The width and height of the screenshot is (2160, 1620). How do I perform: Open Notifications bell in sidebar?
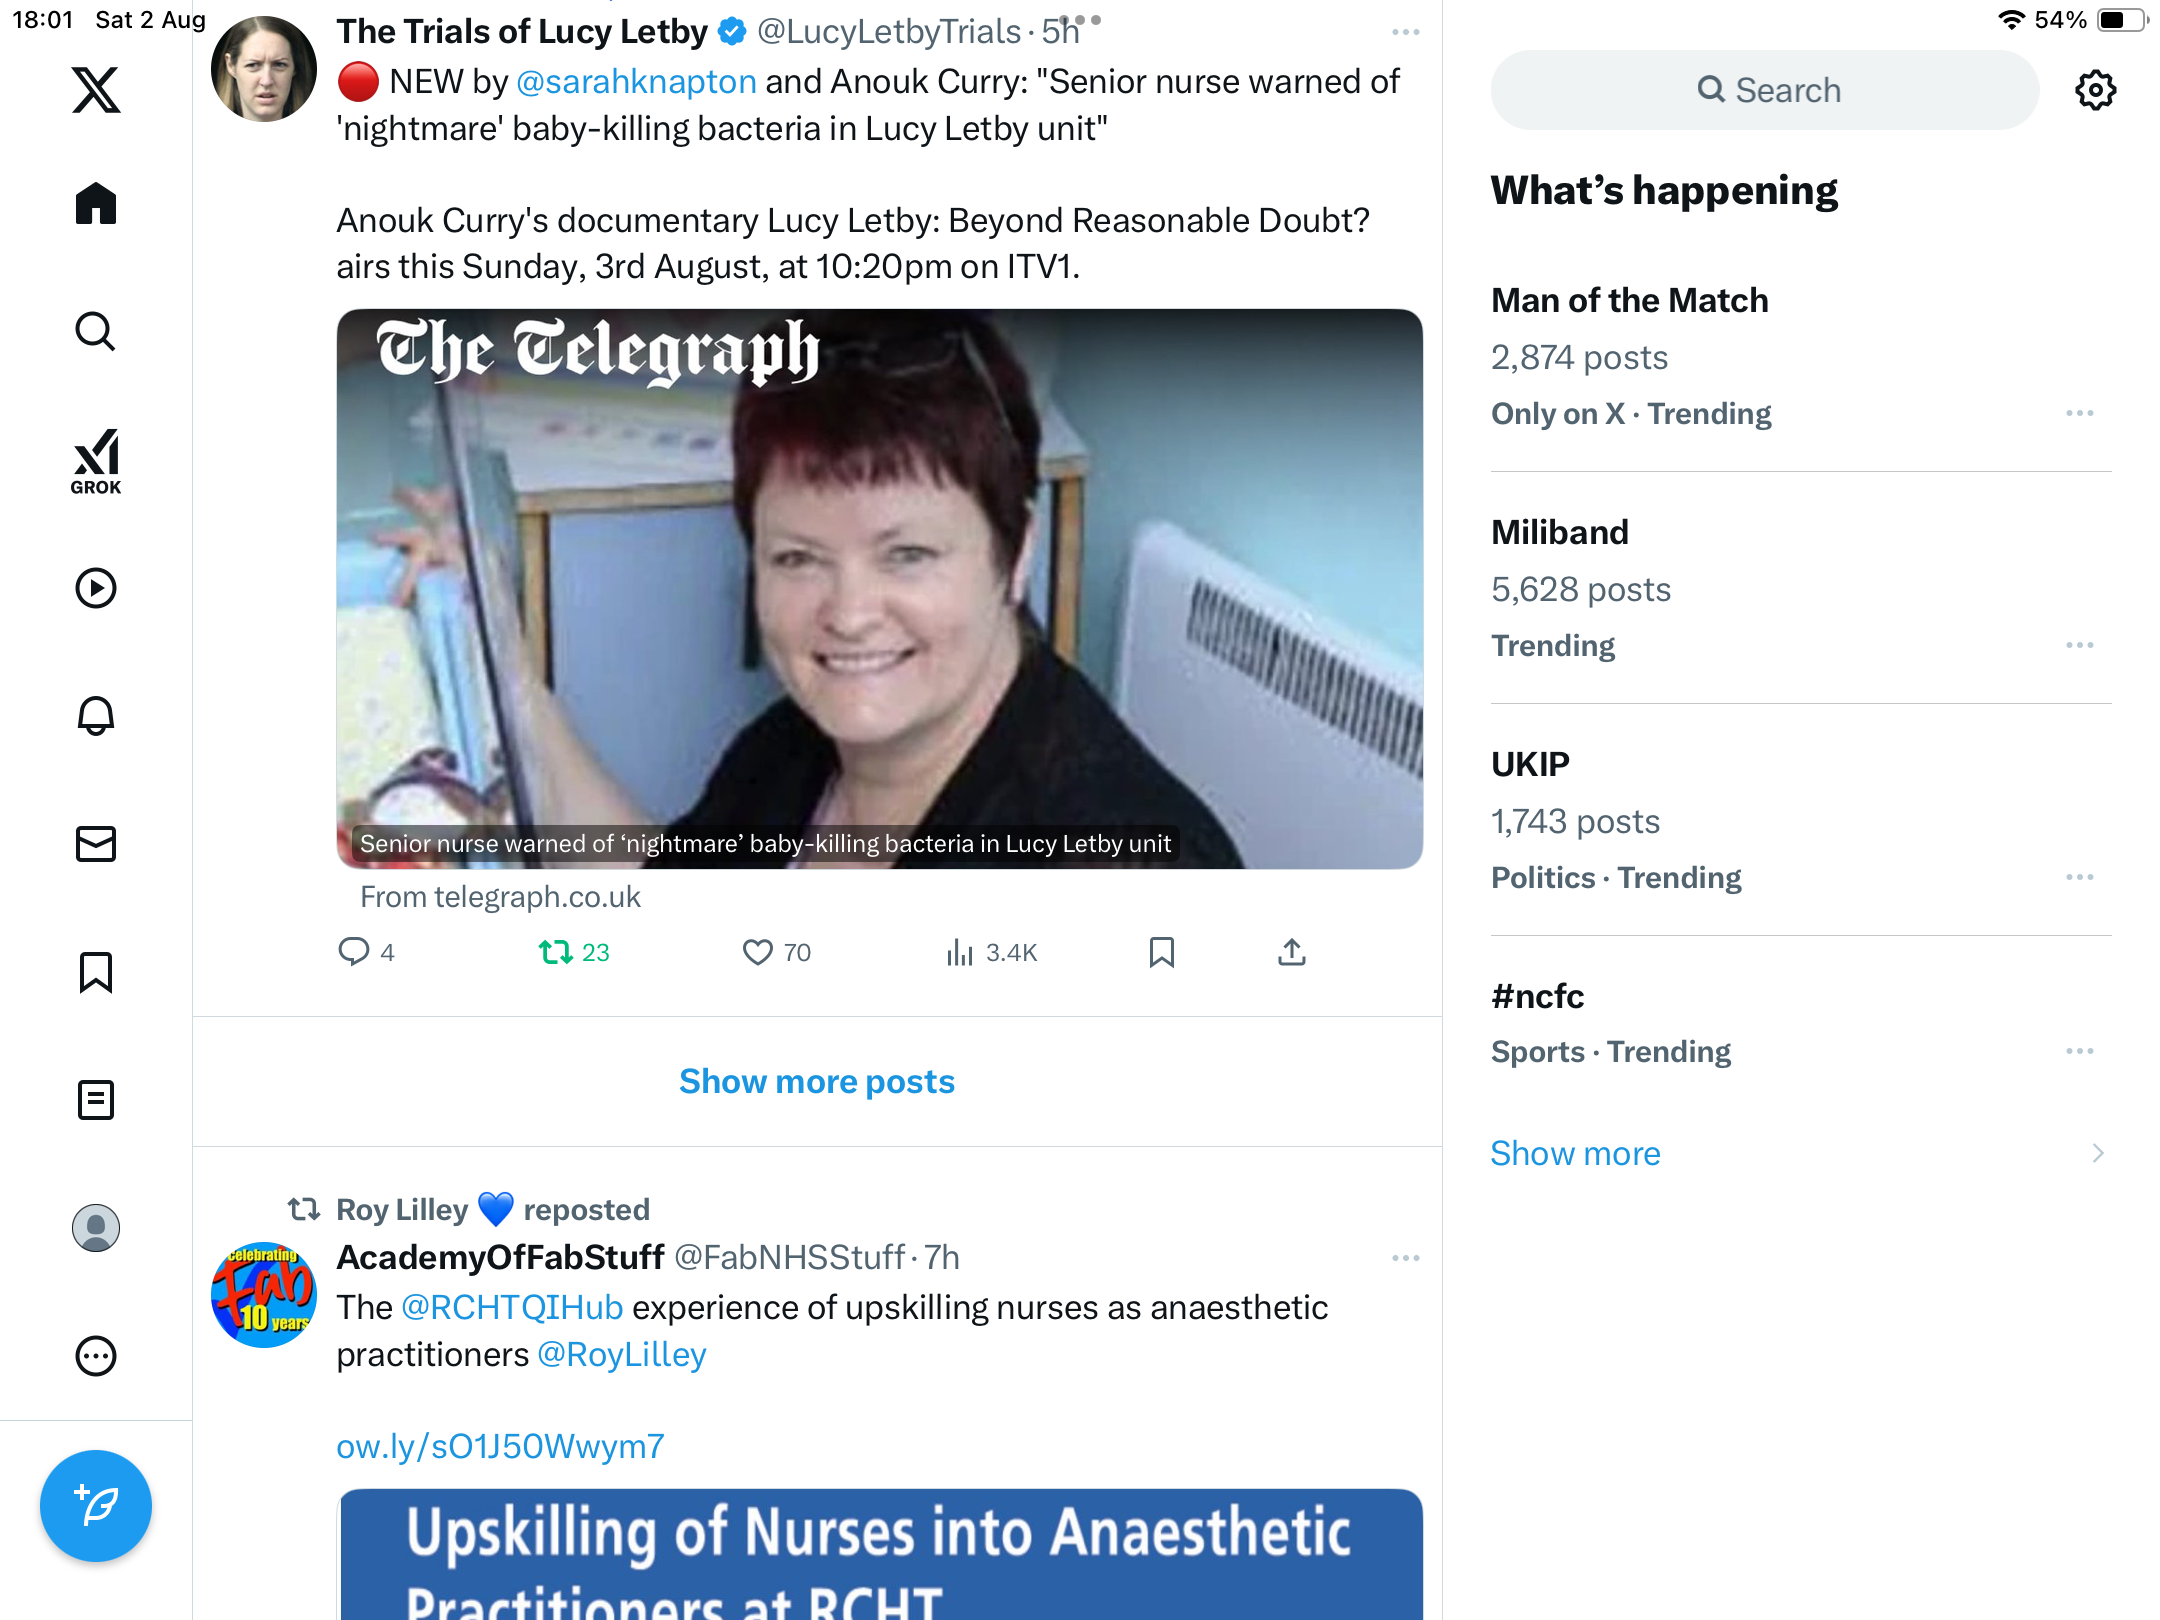(x=96, y=716)
